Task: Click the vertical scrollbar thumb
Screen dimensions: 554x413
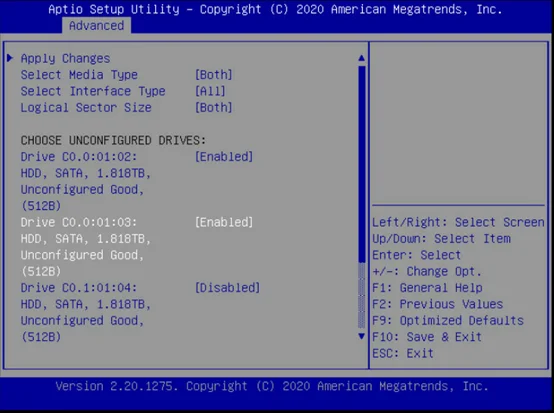Action: (361, 164)
